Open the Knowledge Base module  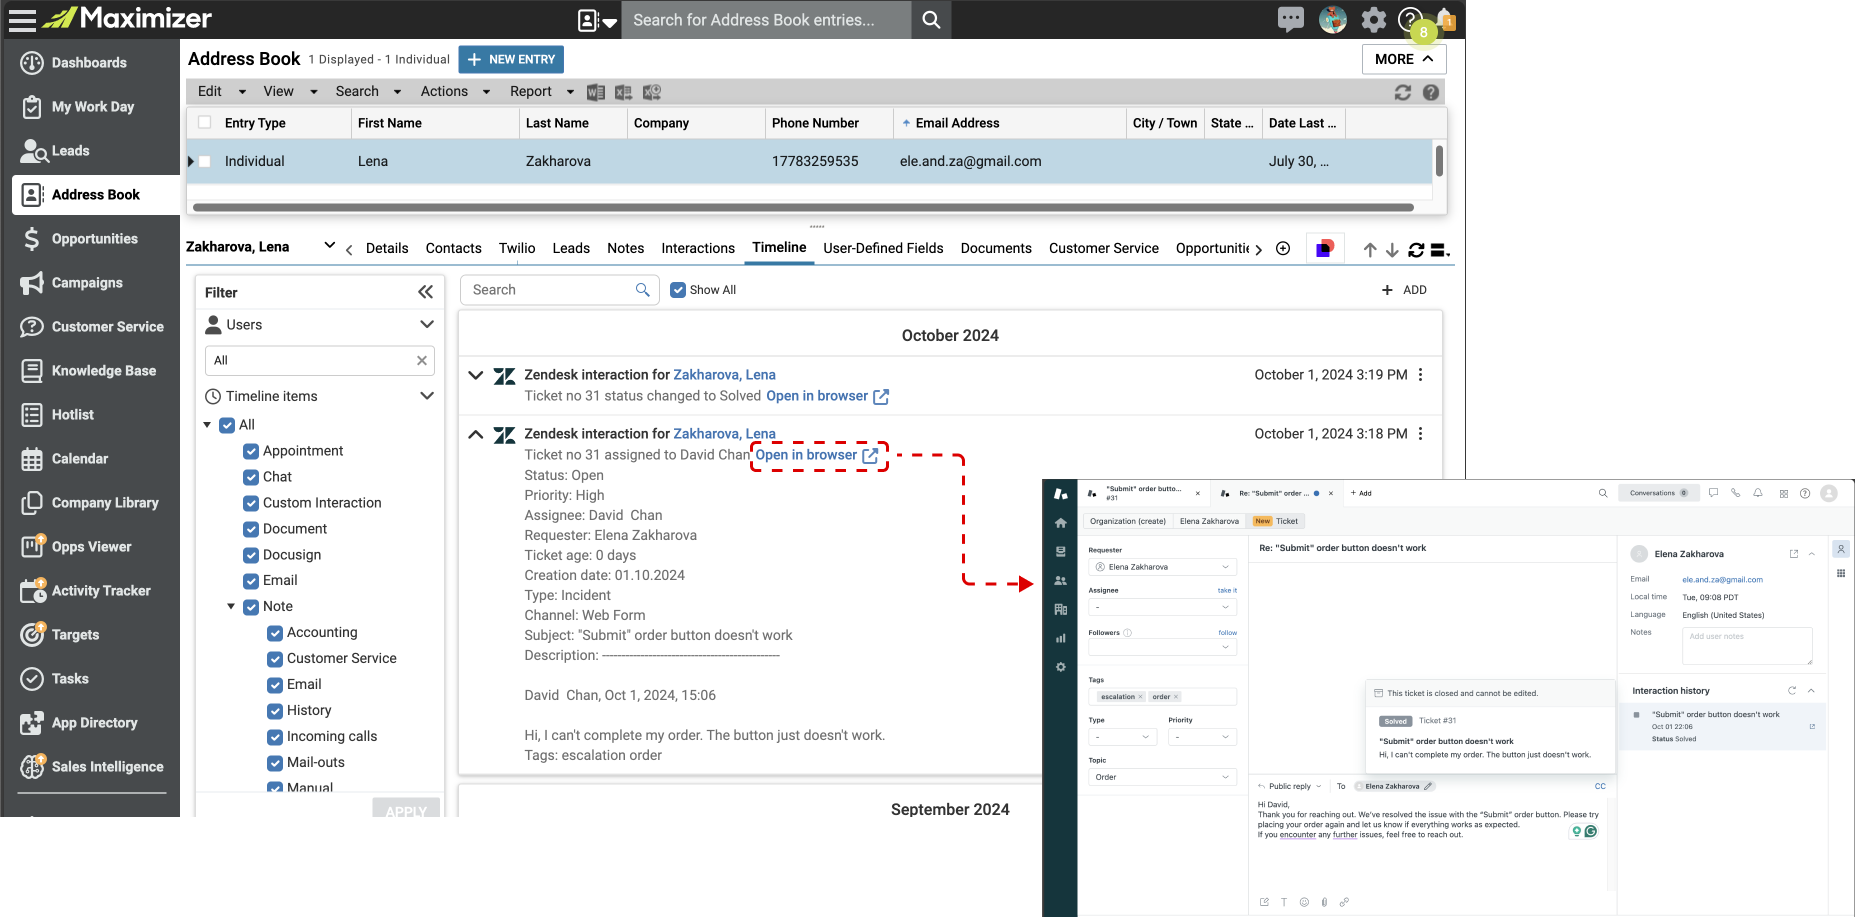[x=90, y=371]
